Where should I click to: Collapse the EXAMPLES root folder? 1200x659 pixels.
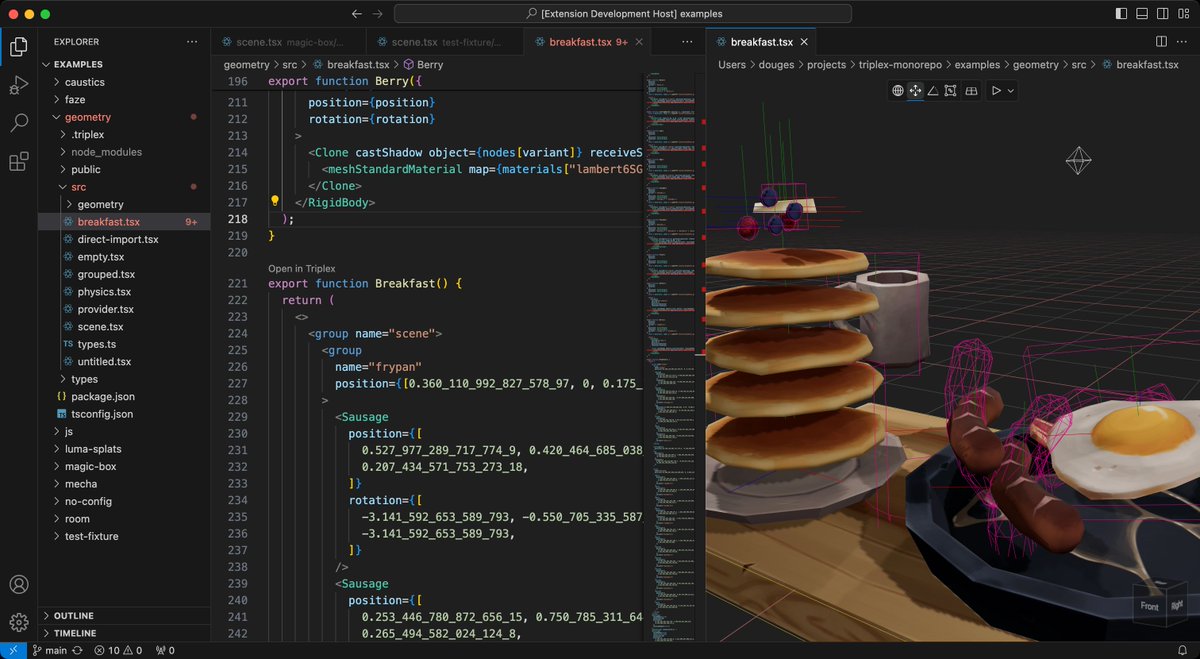[124, 64]
